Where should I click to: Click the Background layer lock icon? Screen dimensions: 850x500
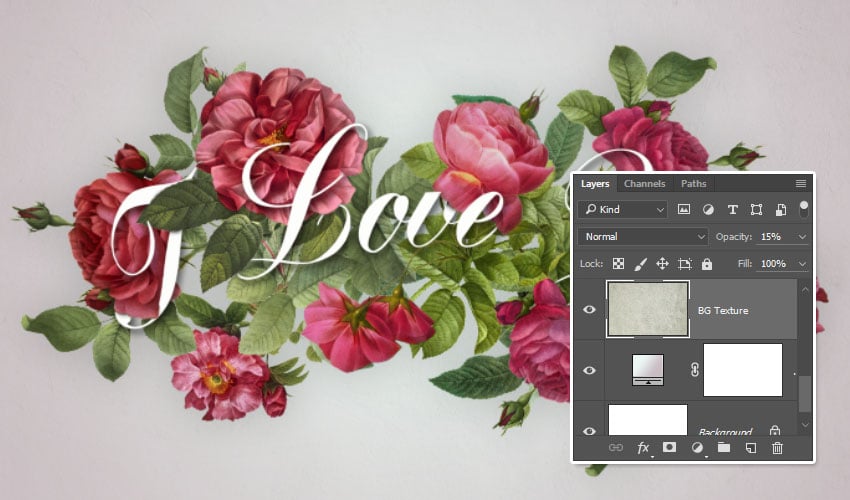point(775,431)
